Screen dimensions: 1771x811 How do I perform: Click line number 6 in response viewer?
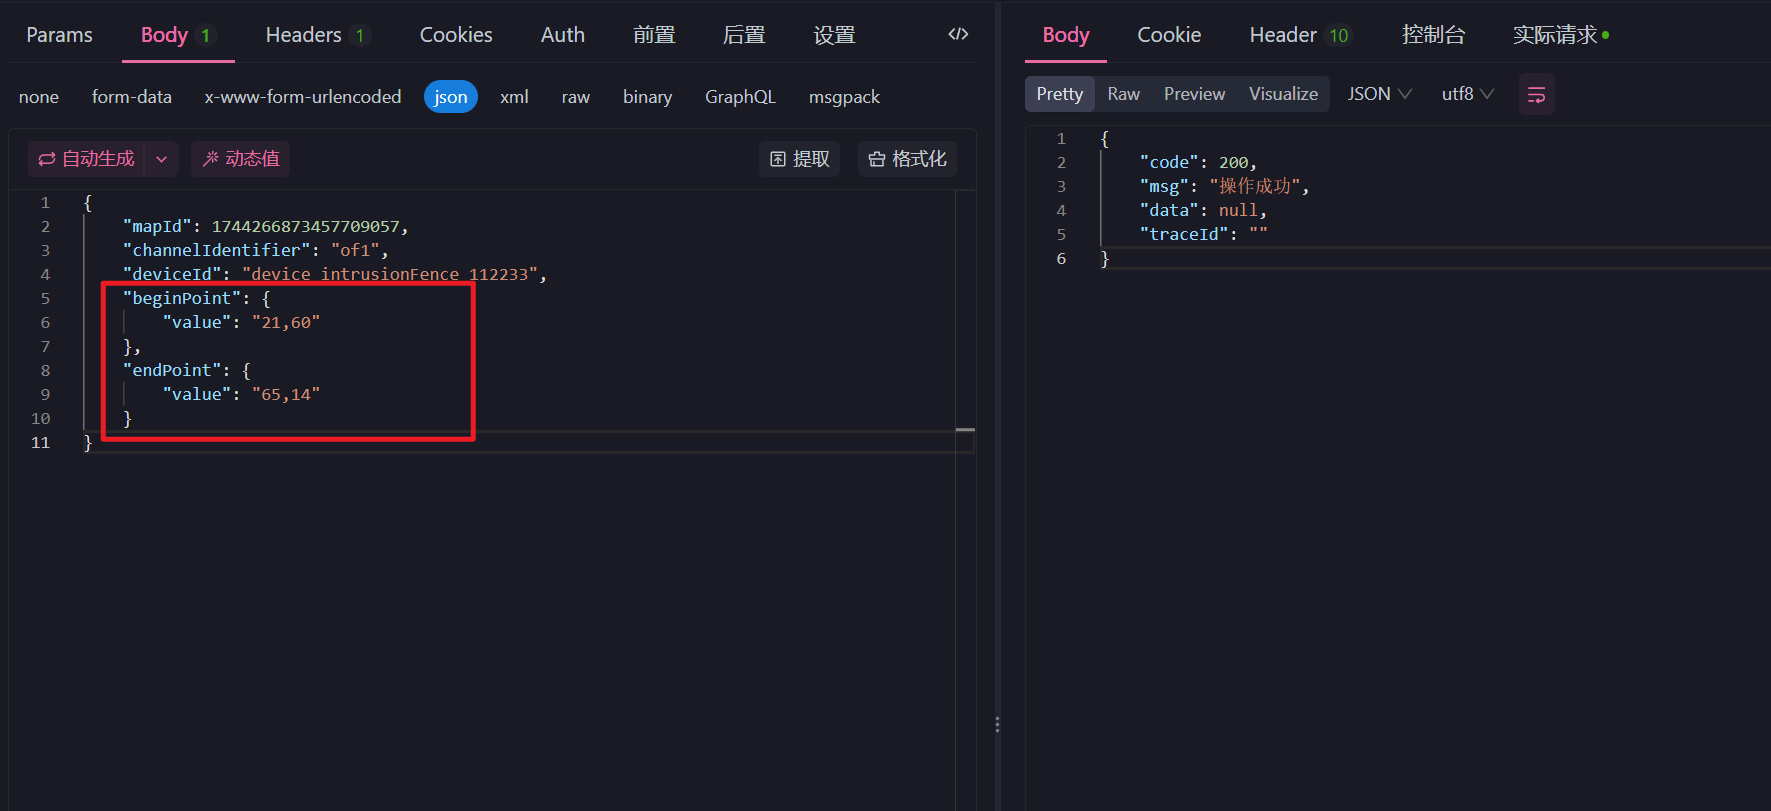[1061, 259]
